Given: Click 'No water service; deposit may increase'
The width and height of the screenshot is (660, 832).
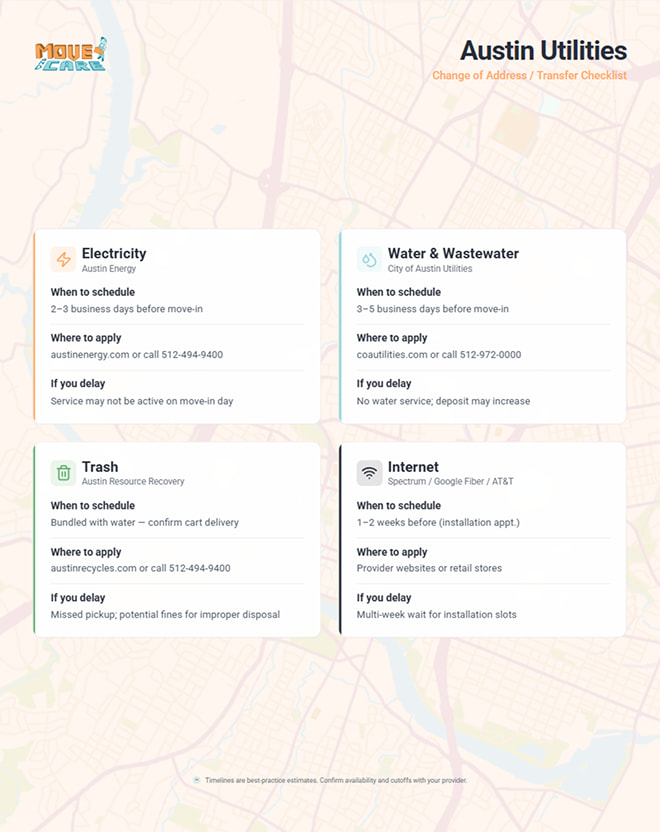Looking at the screenshot, I should pyautogui.click(x=444, y=401).
